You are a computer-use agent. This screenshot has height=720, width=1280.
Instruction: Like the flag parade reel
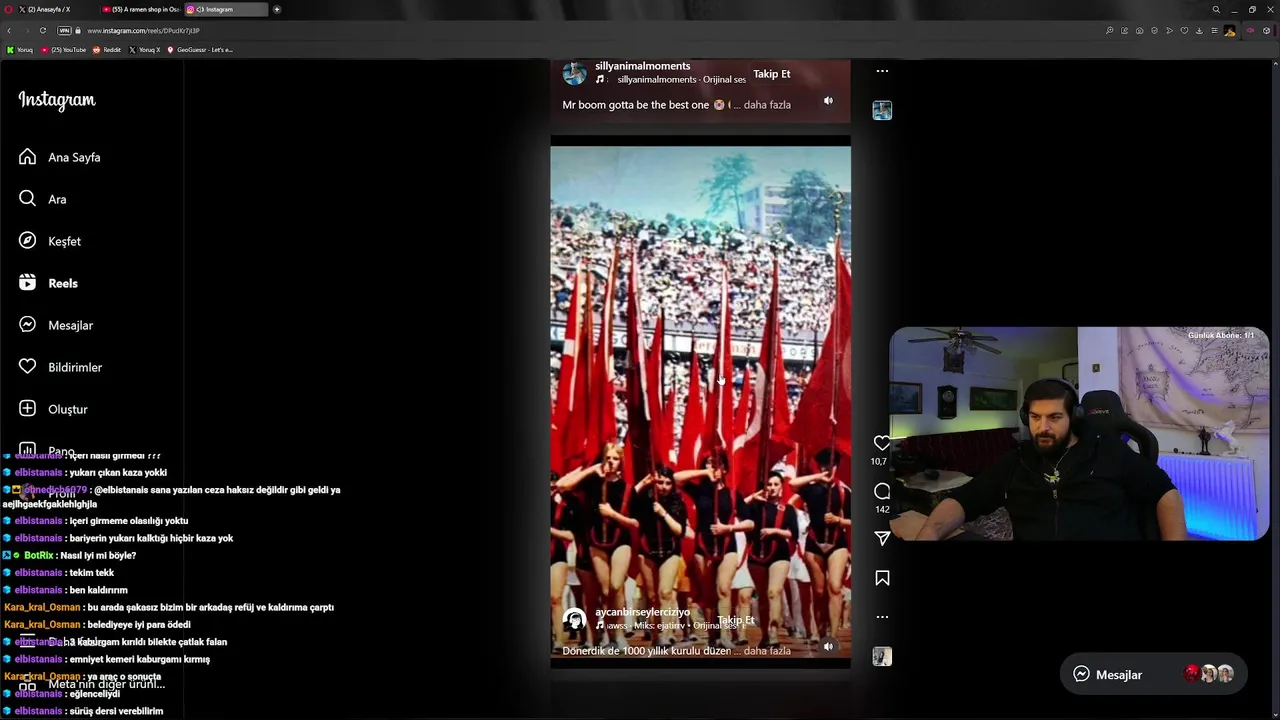click(x=882, y=443)
